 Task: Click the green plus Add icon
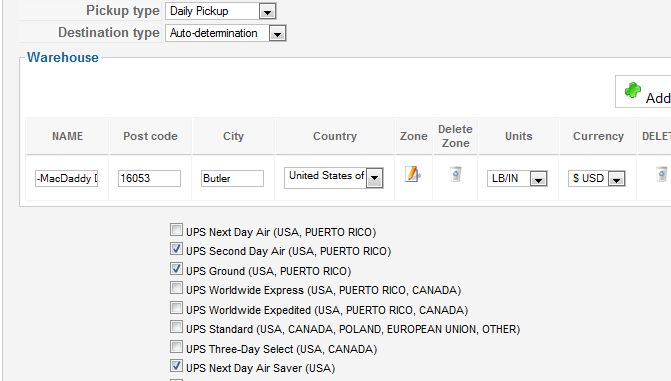632,90
